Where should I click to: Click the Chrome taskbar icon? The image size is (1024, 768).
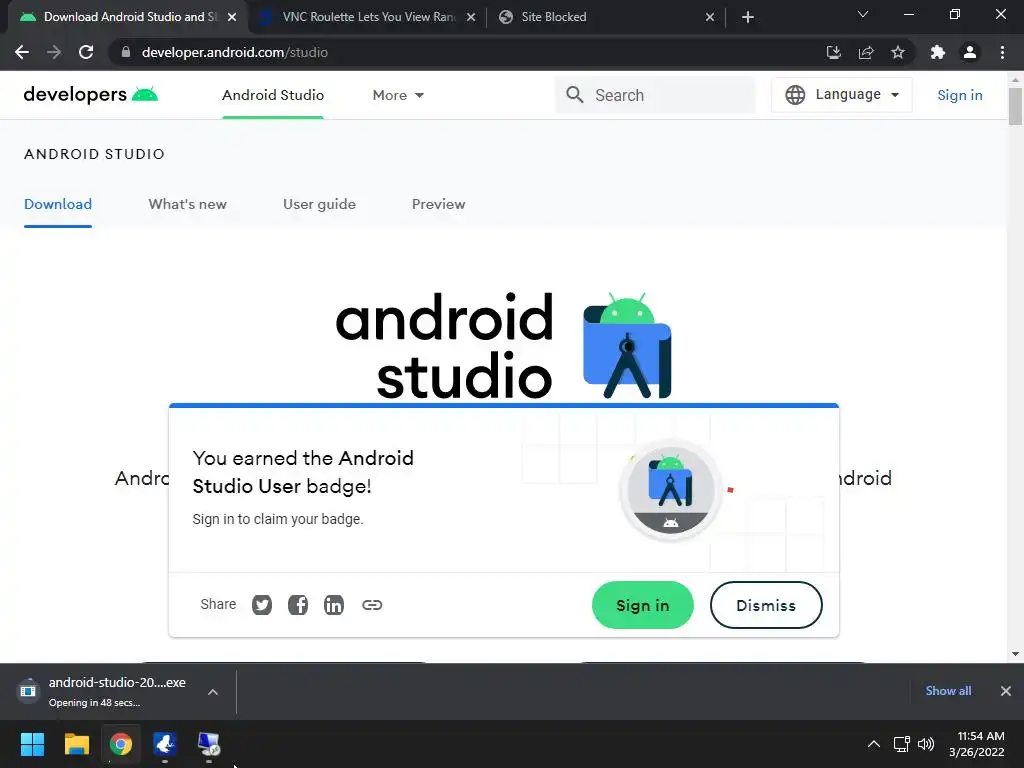click(x=121, y=744)
